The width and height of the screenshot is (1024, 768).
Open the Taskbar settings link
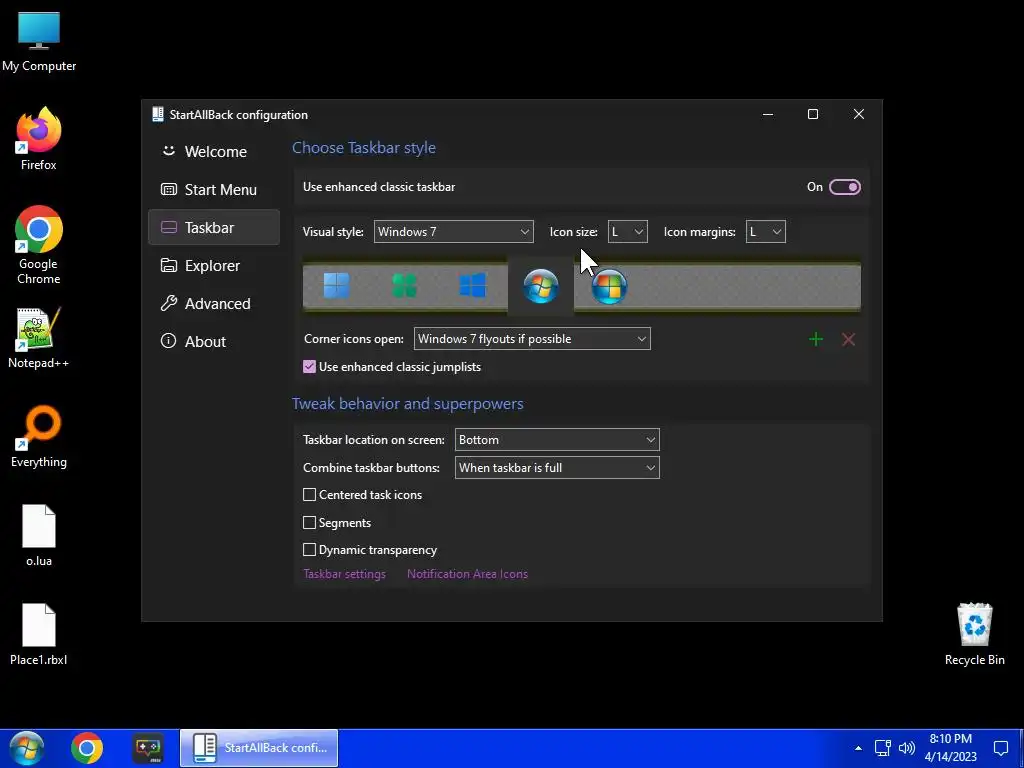[x=344, y=574]
